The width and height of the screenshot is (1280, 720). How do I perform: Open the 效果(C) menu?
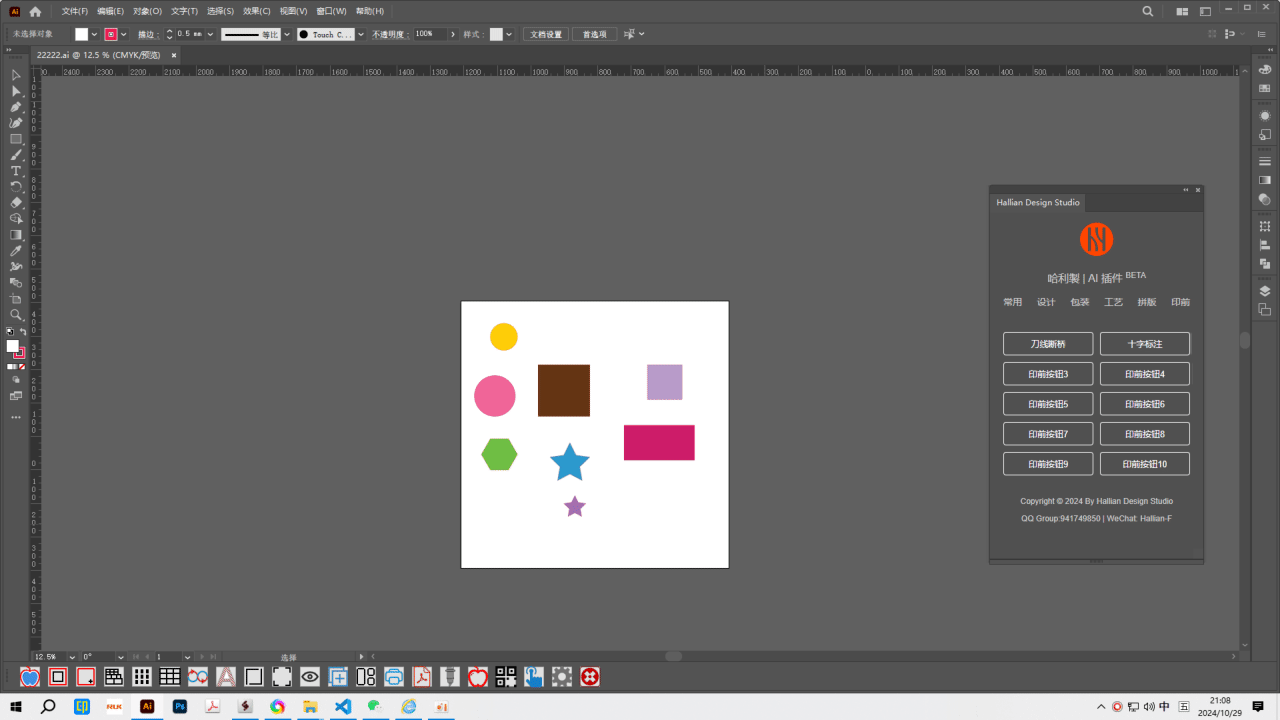tap(257, 11)
